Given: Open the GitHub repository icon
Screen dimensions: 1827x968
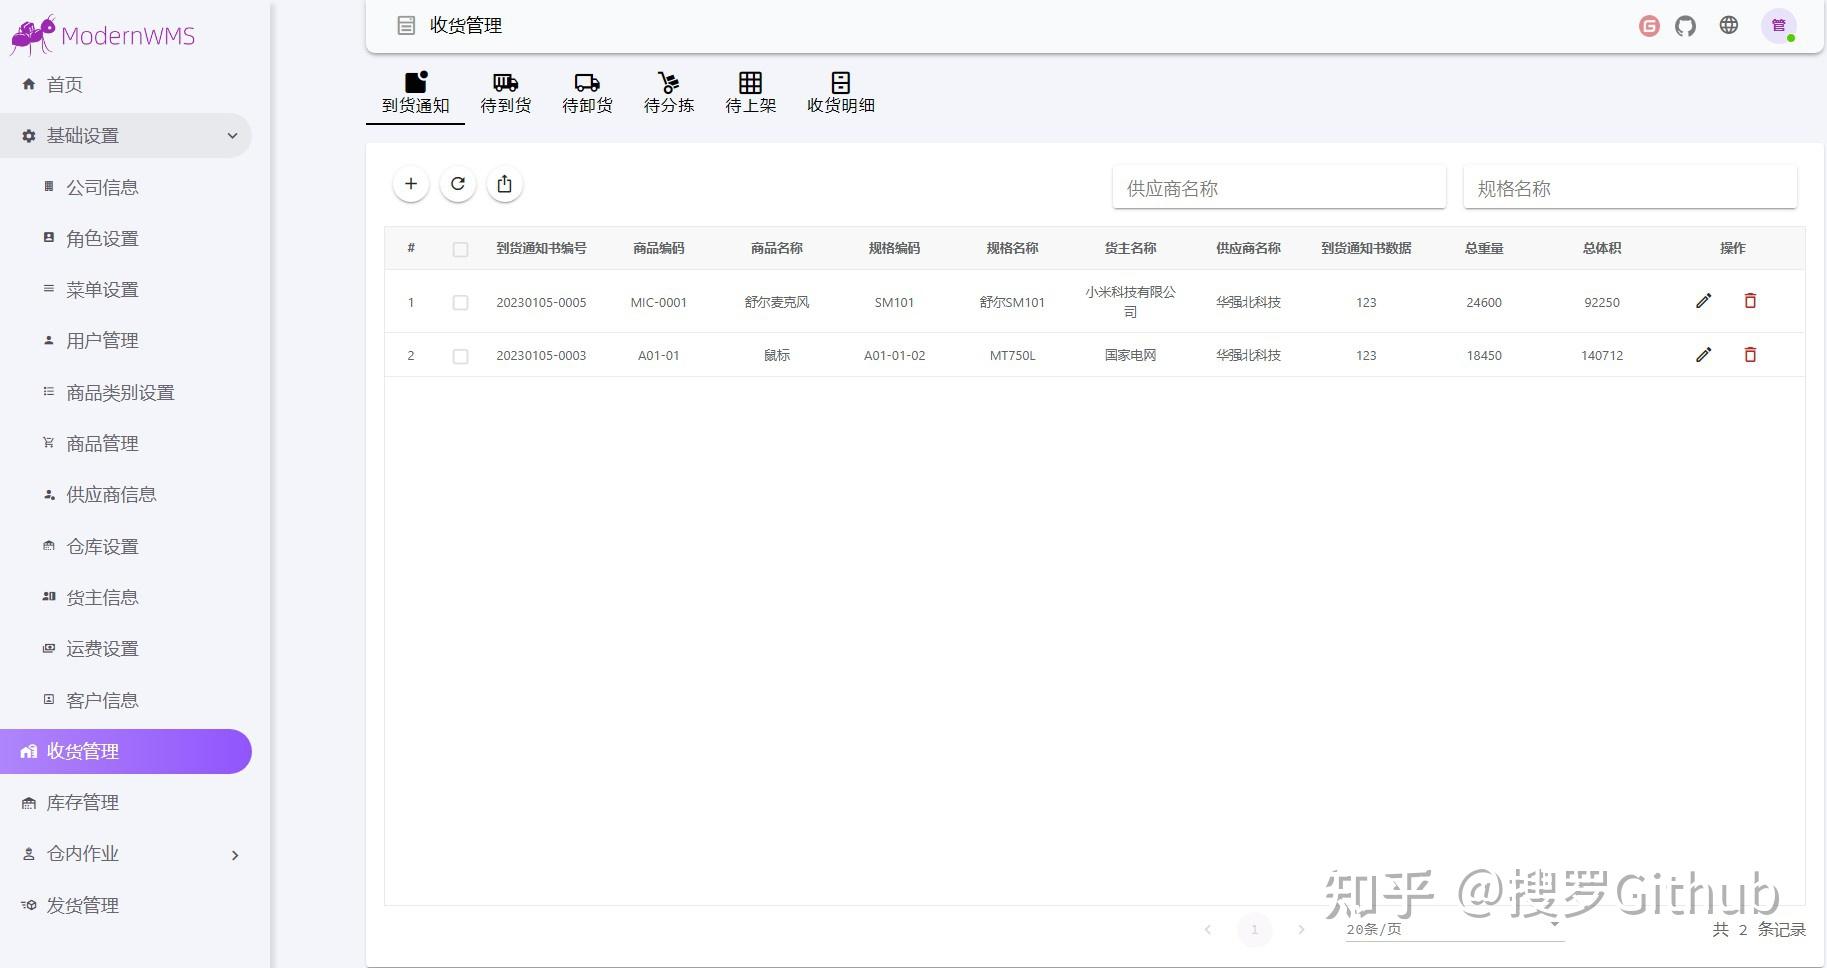Looking at the screenshot, I should point(1685,25).
